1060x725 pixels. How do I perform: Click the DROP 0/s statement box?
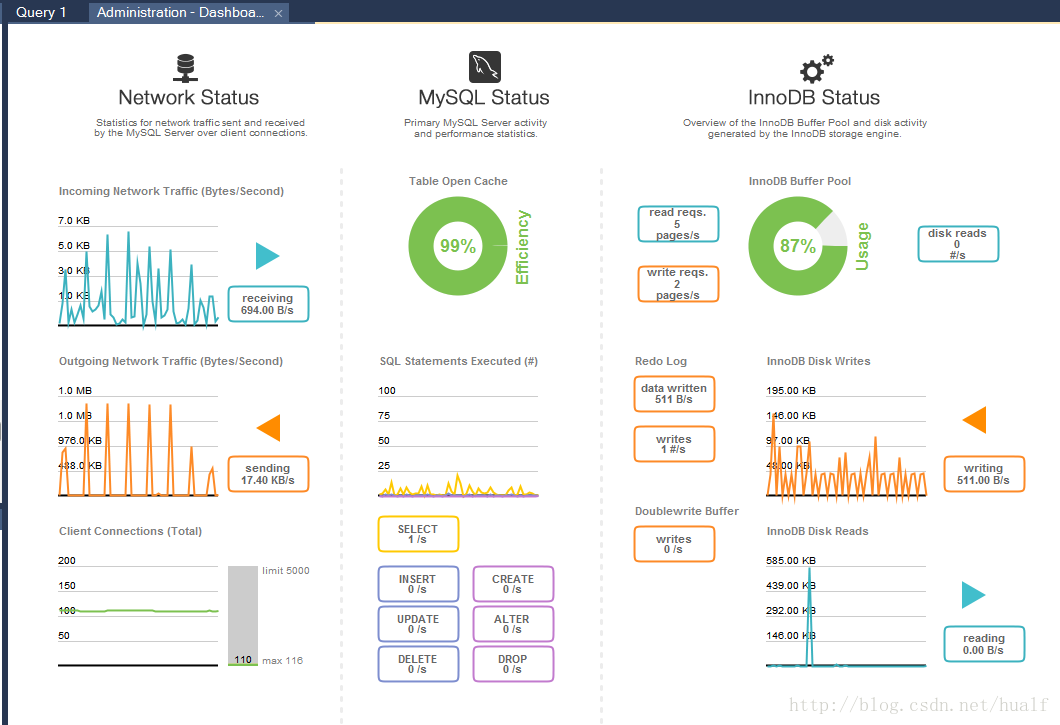tap(513, 664)
